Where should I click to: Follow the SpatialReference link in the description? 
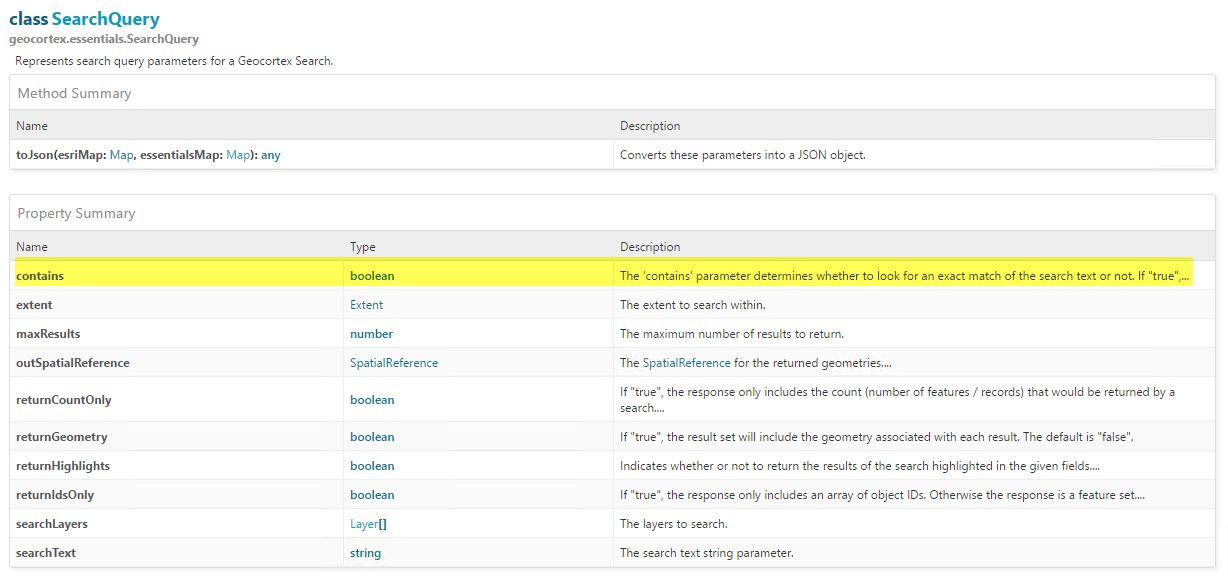point(688,363)
